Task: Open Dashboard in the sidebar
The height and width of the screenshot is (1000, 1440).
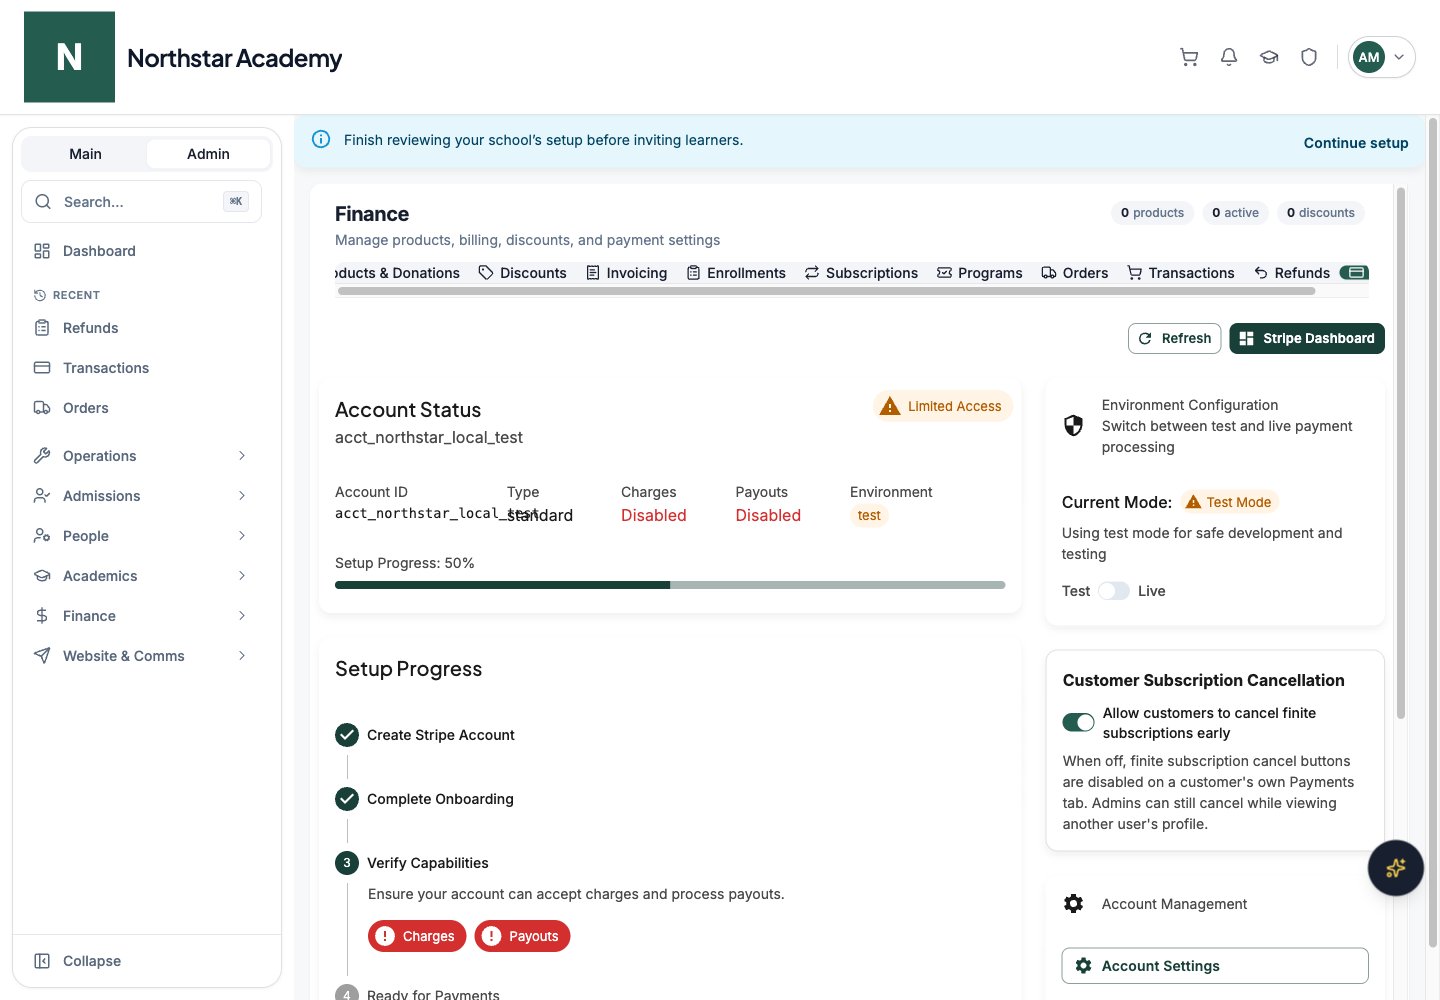Action: click(x=141, y=251)
